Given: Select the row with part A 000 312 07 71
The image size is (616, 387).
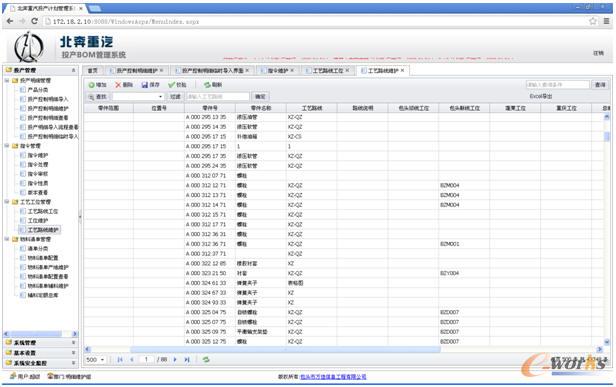Looking at the screenshot, I should click(x=344, y=176).
